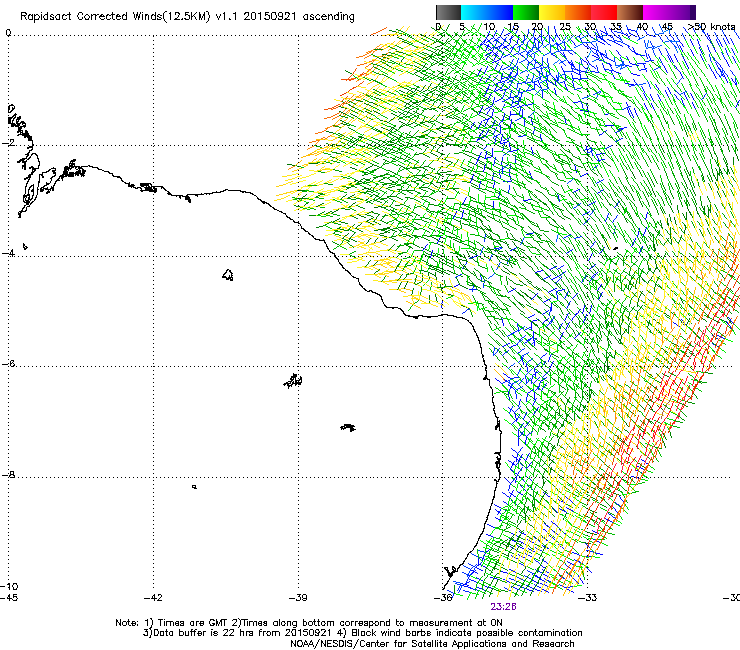Click the purple 23:28 time label
Viewport: 740px width, 650px height.
(x=503, y=607)
